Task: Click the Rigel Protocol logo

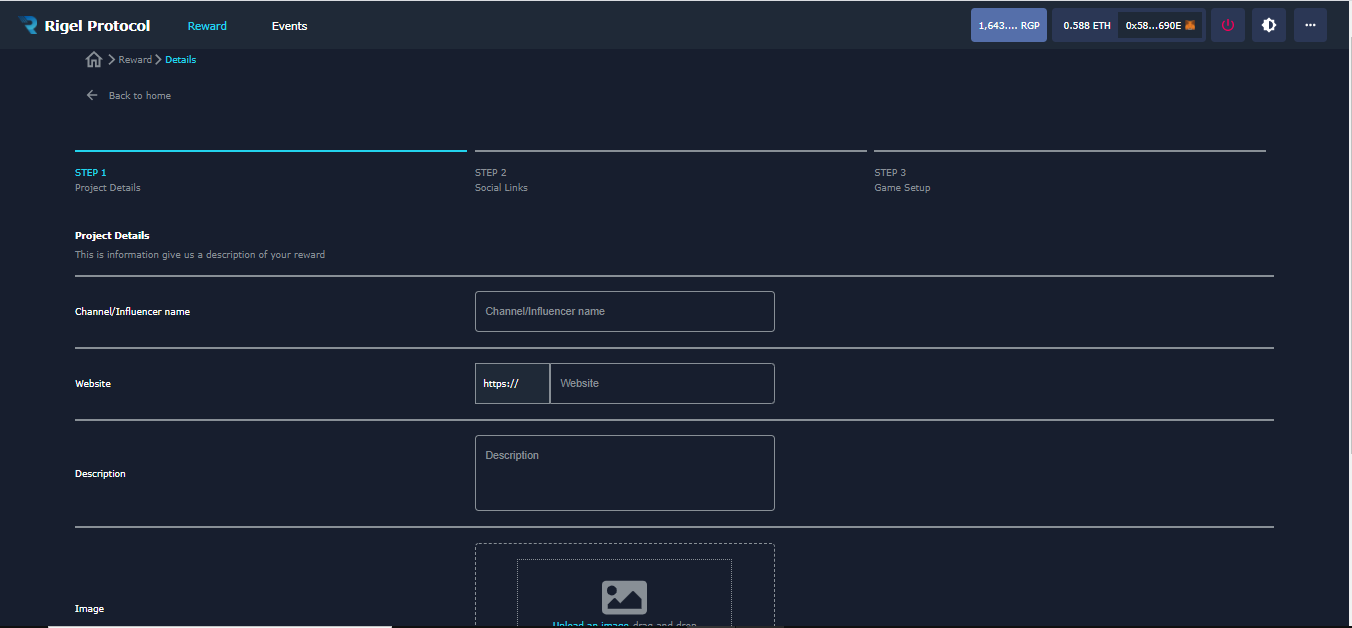Action: coord(84,26)
